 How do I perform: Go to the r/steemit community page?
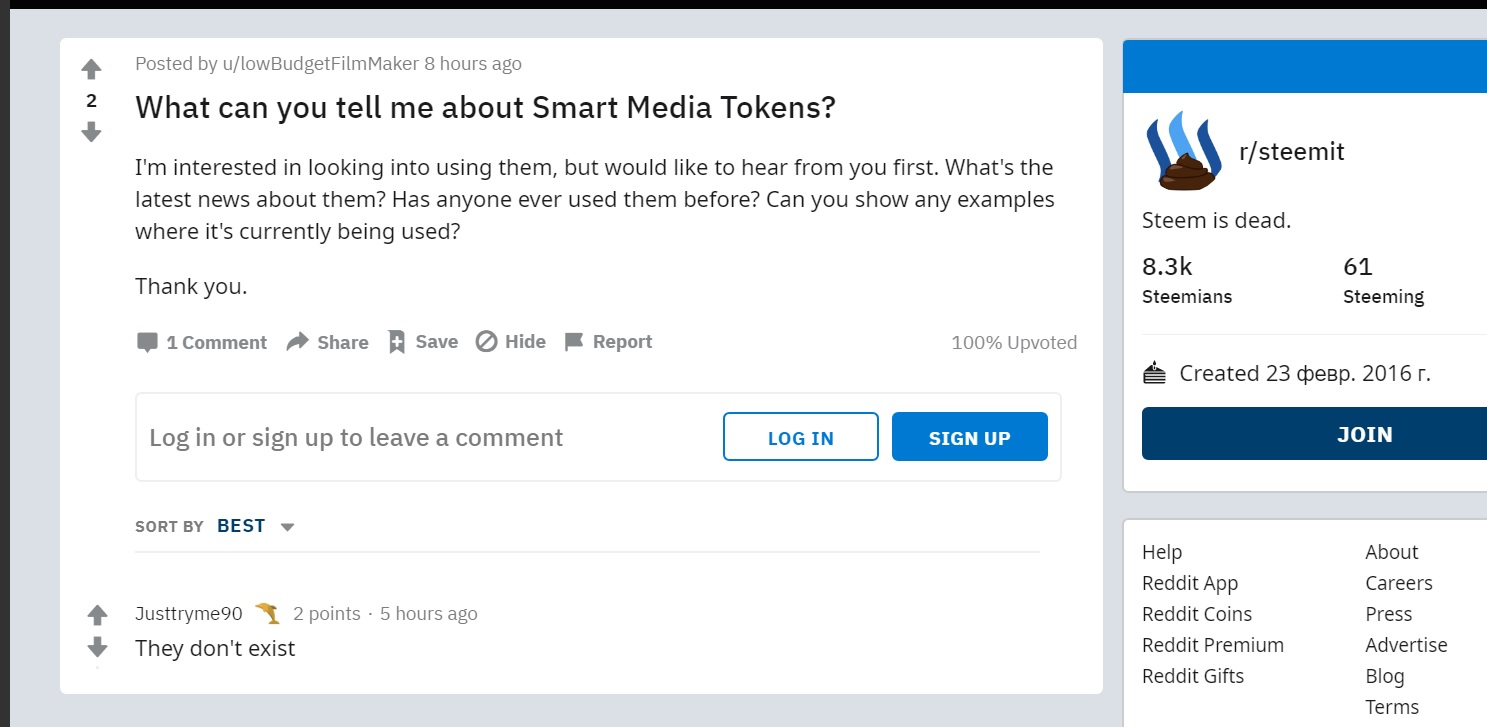point(1291,152)
